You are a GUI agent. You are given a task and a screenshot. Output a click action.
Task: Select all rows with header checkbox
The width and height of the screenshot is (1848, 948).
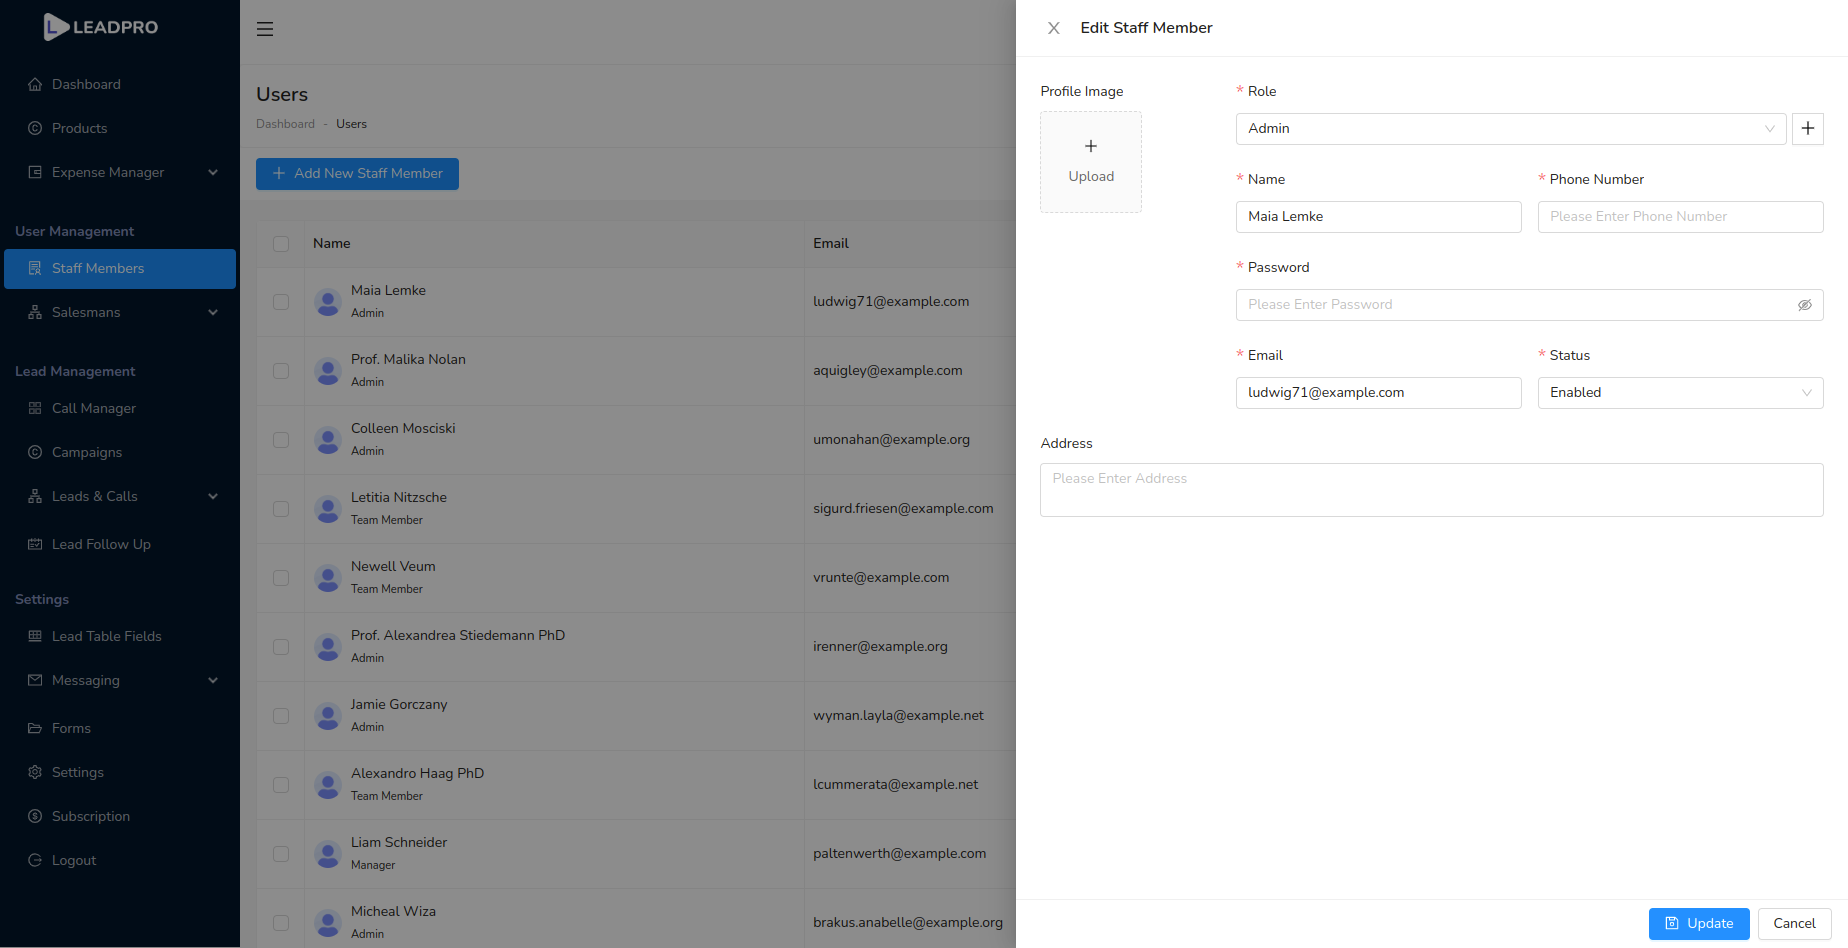[x=281, y=244]
